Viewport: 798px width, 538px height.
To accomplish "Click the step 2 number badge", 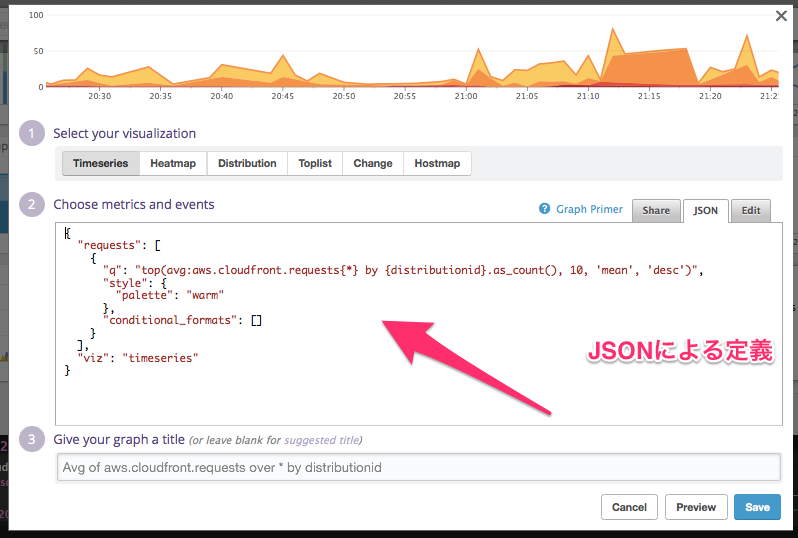I will tap(32, 204).
